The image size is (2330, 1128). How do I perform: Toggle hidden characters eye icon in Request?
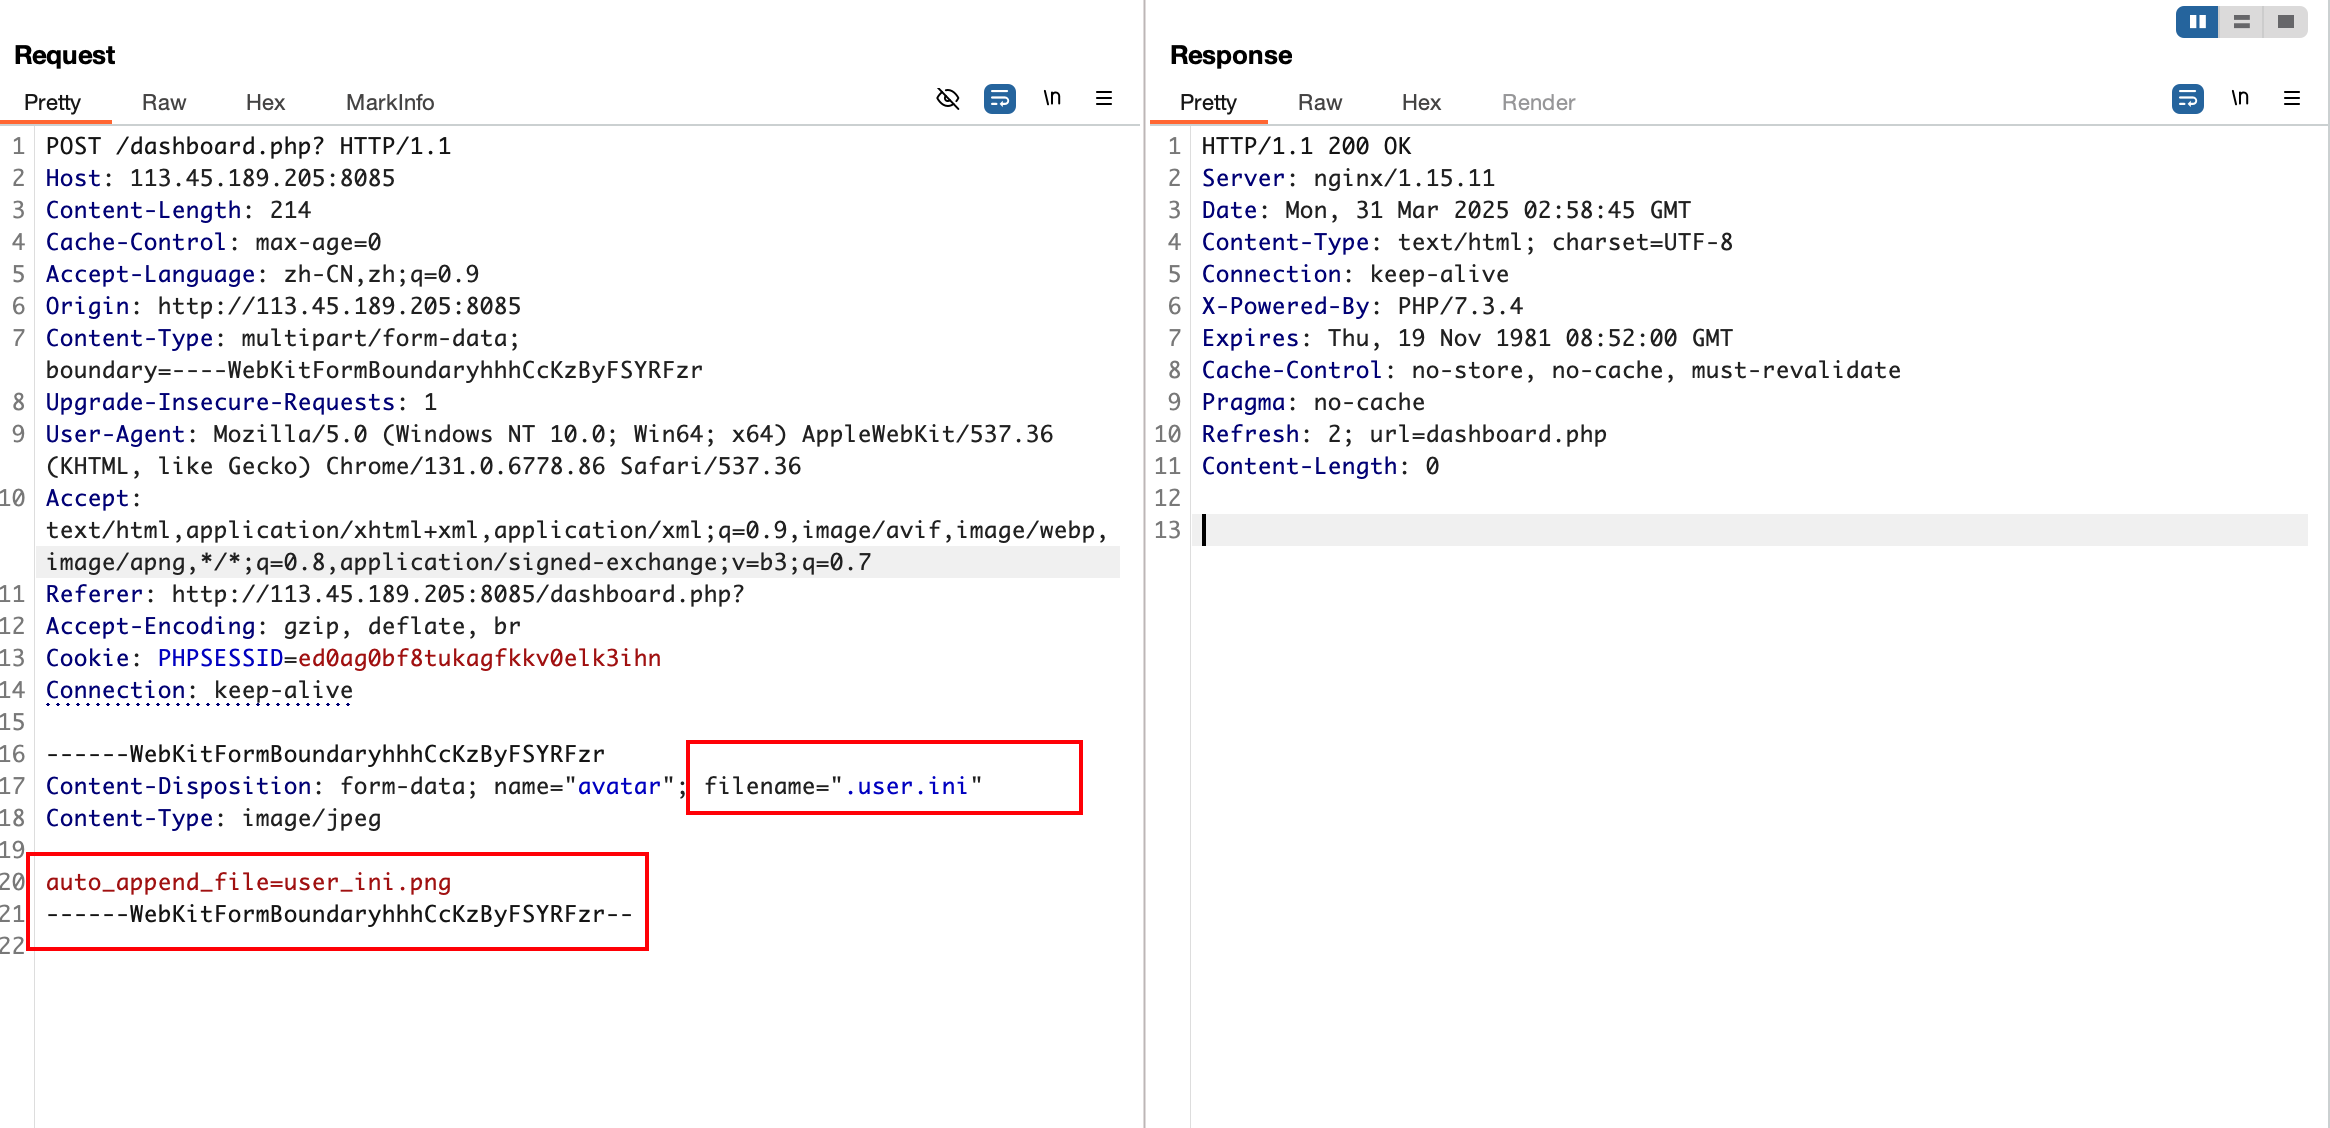(947, 98)
